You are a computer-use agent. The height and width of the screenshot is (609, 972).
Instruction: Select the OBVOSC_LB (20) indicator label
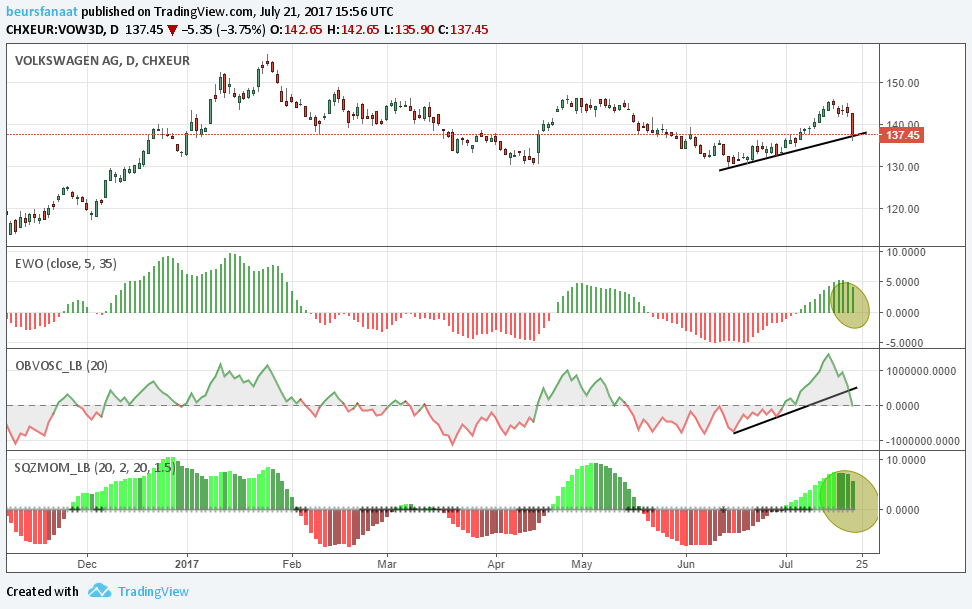[61, 365]
